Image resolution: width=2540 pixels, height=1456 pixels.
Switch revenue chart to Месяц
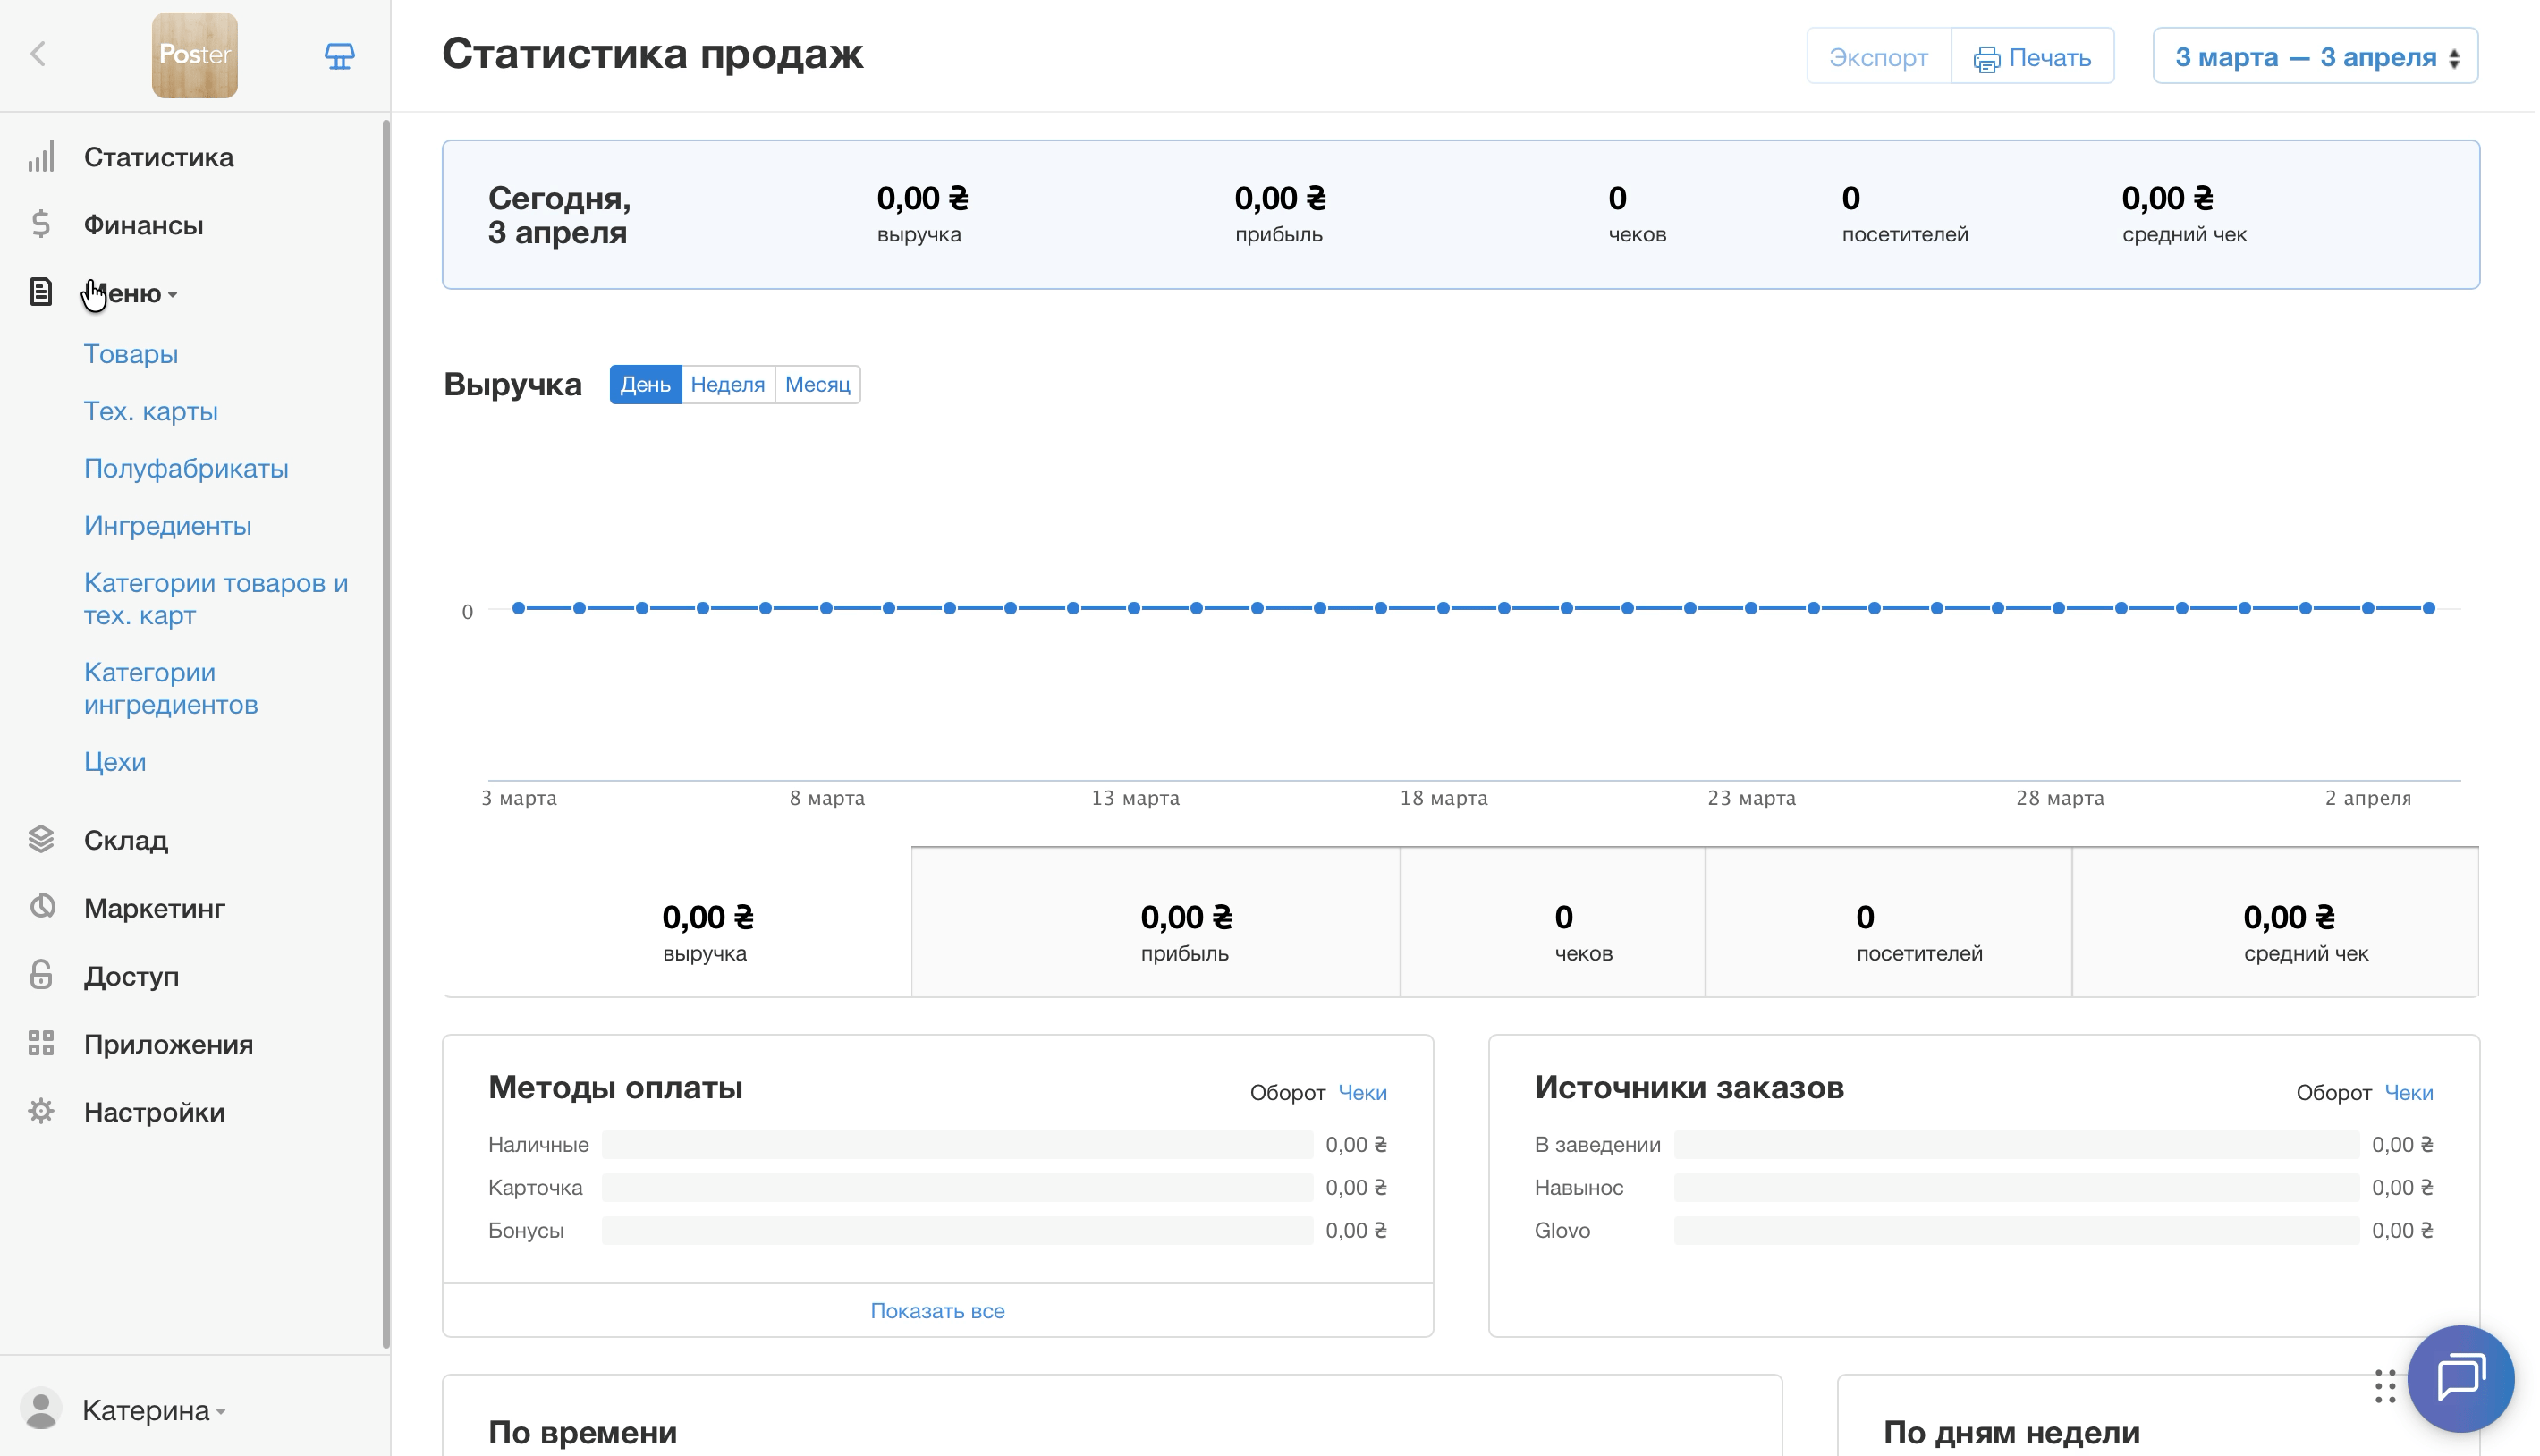(817, 385)
